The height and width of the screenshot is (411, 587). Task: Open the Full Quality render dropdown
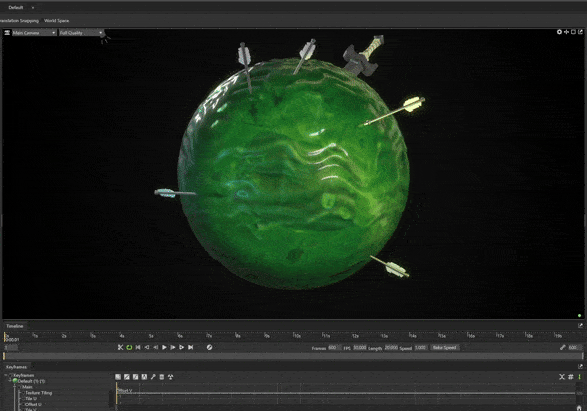point(81,33)
